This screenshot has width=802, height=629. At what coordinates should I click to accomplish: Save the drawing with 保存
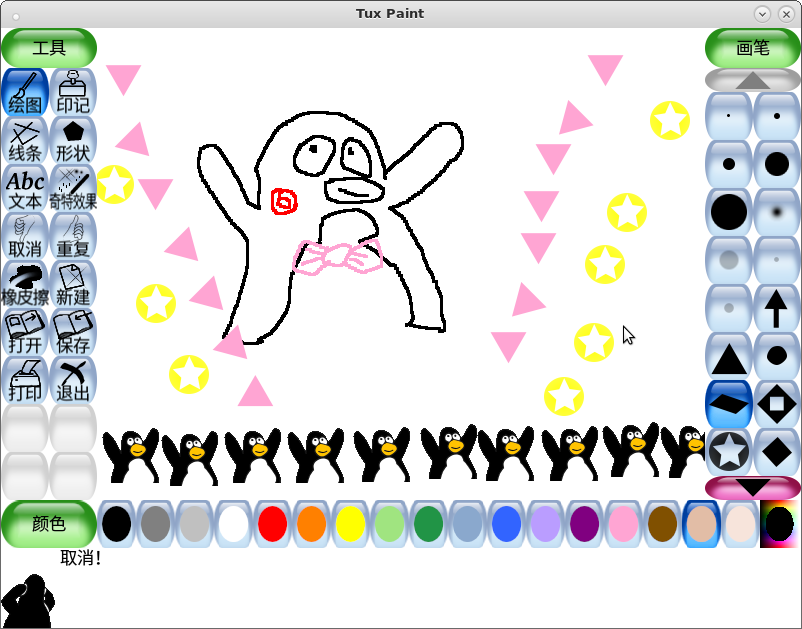73,332
